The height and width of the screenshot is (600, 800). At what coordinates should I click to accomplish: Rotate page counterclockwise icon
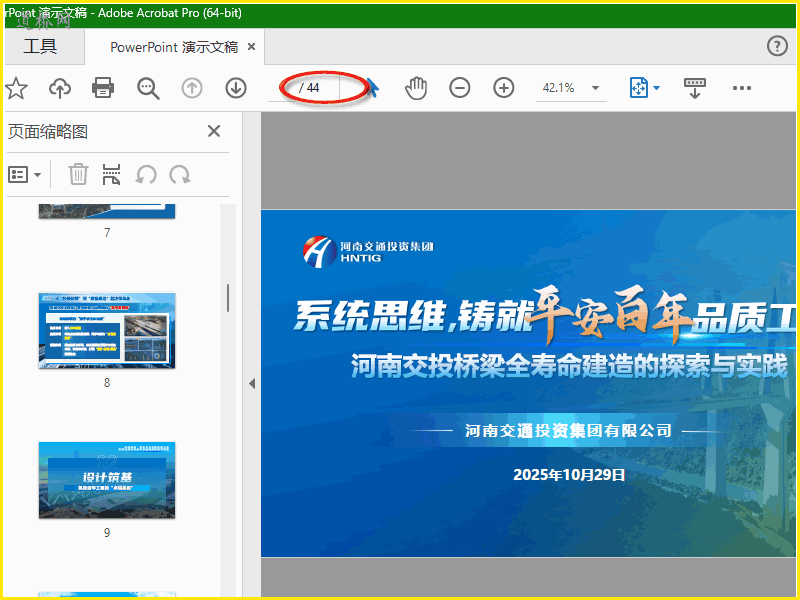[x=146, y=174]
